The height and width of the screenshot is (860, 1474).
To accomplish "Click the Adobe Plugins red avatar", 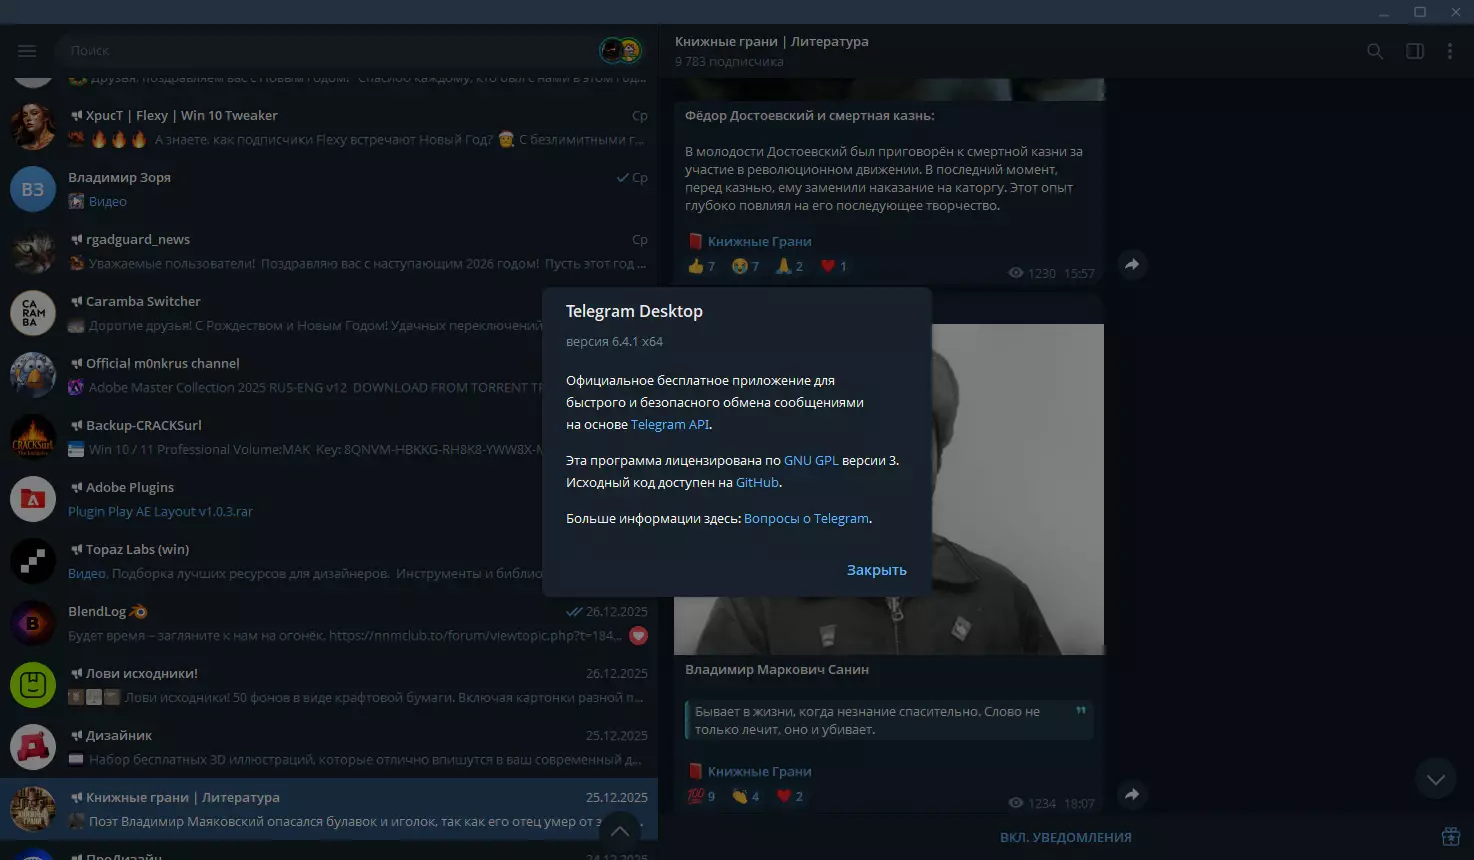I will [33, 499].
